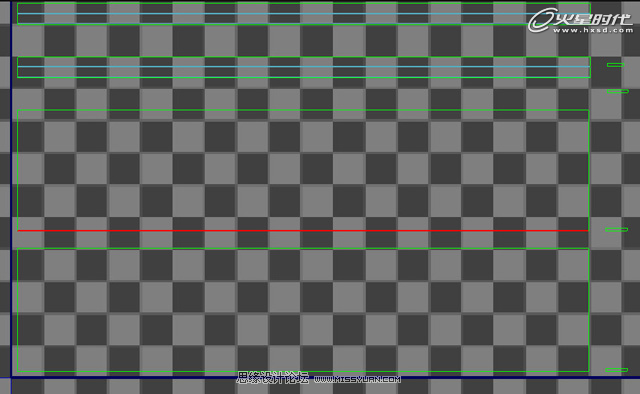Click the top border edge of the shell containing the red line
This screenshot has height=394, width=640.
pos(303,110)
